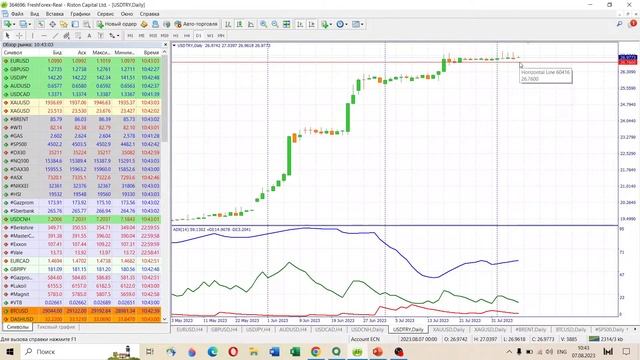Open the Файл menu
The image size is (640, 360).
17,14
